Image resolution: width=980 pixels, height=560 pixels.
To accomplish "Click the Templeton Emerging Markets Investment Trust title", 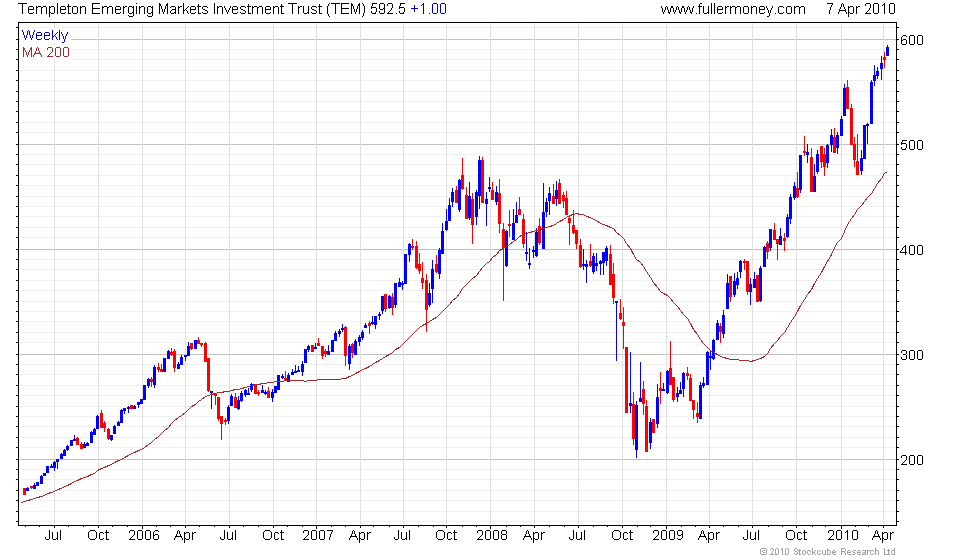I will (191, 9).
